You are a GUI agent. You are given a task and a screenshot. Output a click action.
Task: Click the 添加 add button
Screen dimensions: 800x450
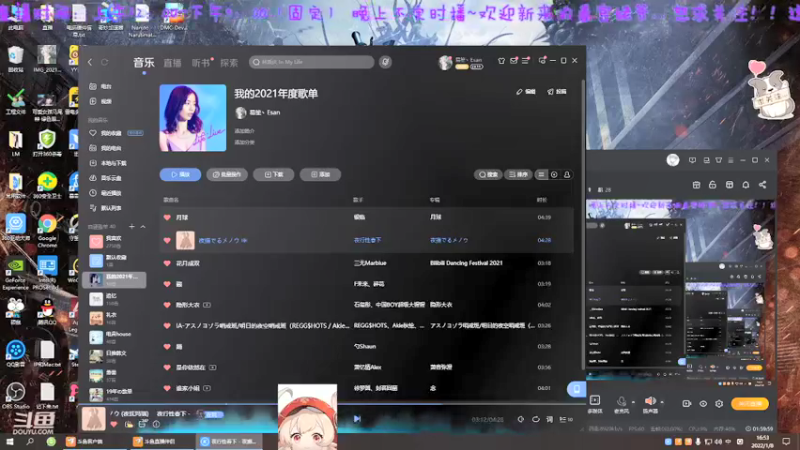(x=320, y=174)
